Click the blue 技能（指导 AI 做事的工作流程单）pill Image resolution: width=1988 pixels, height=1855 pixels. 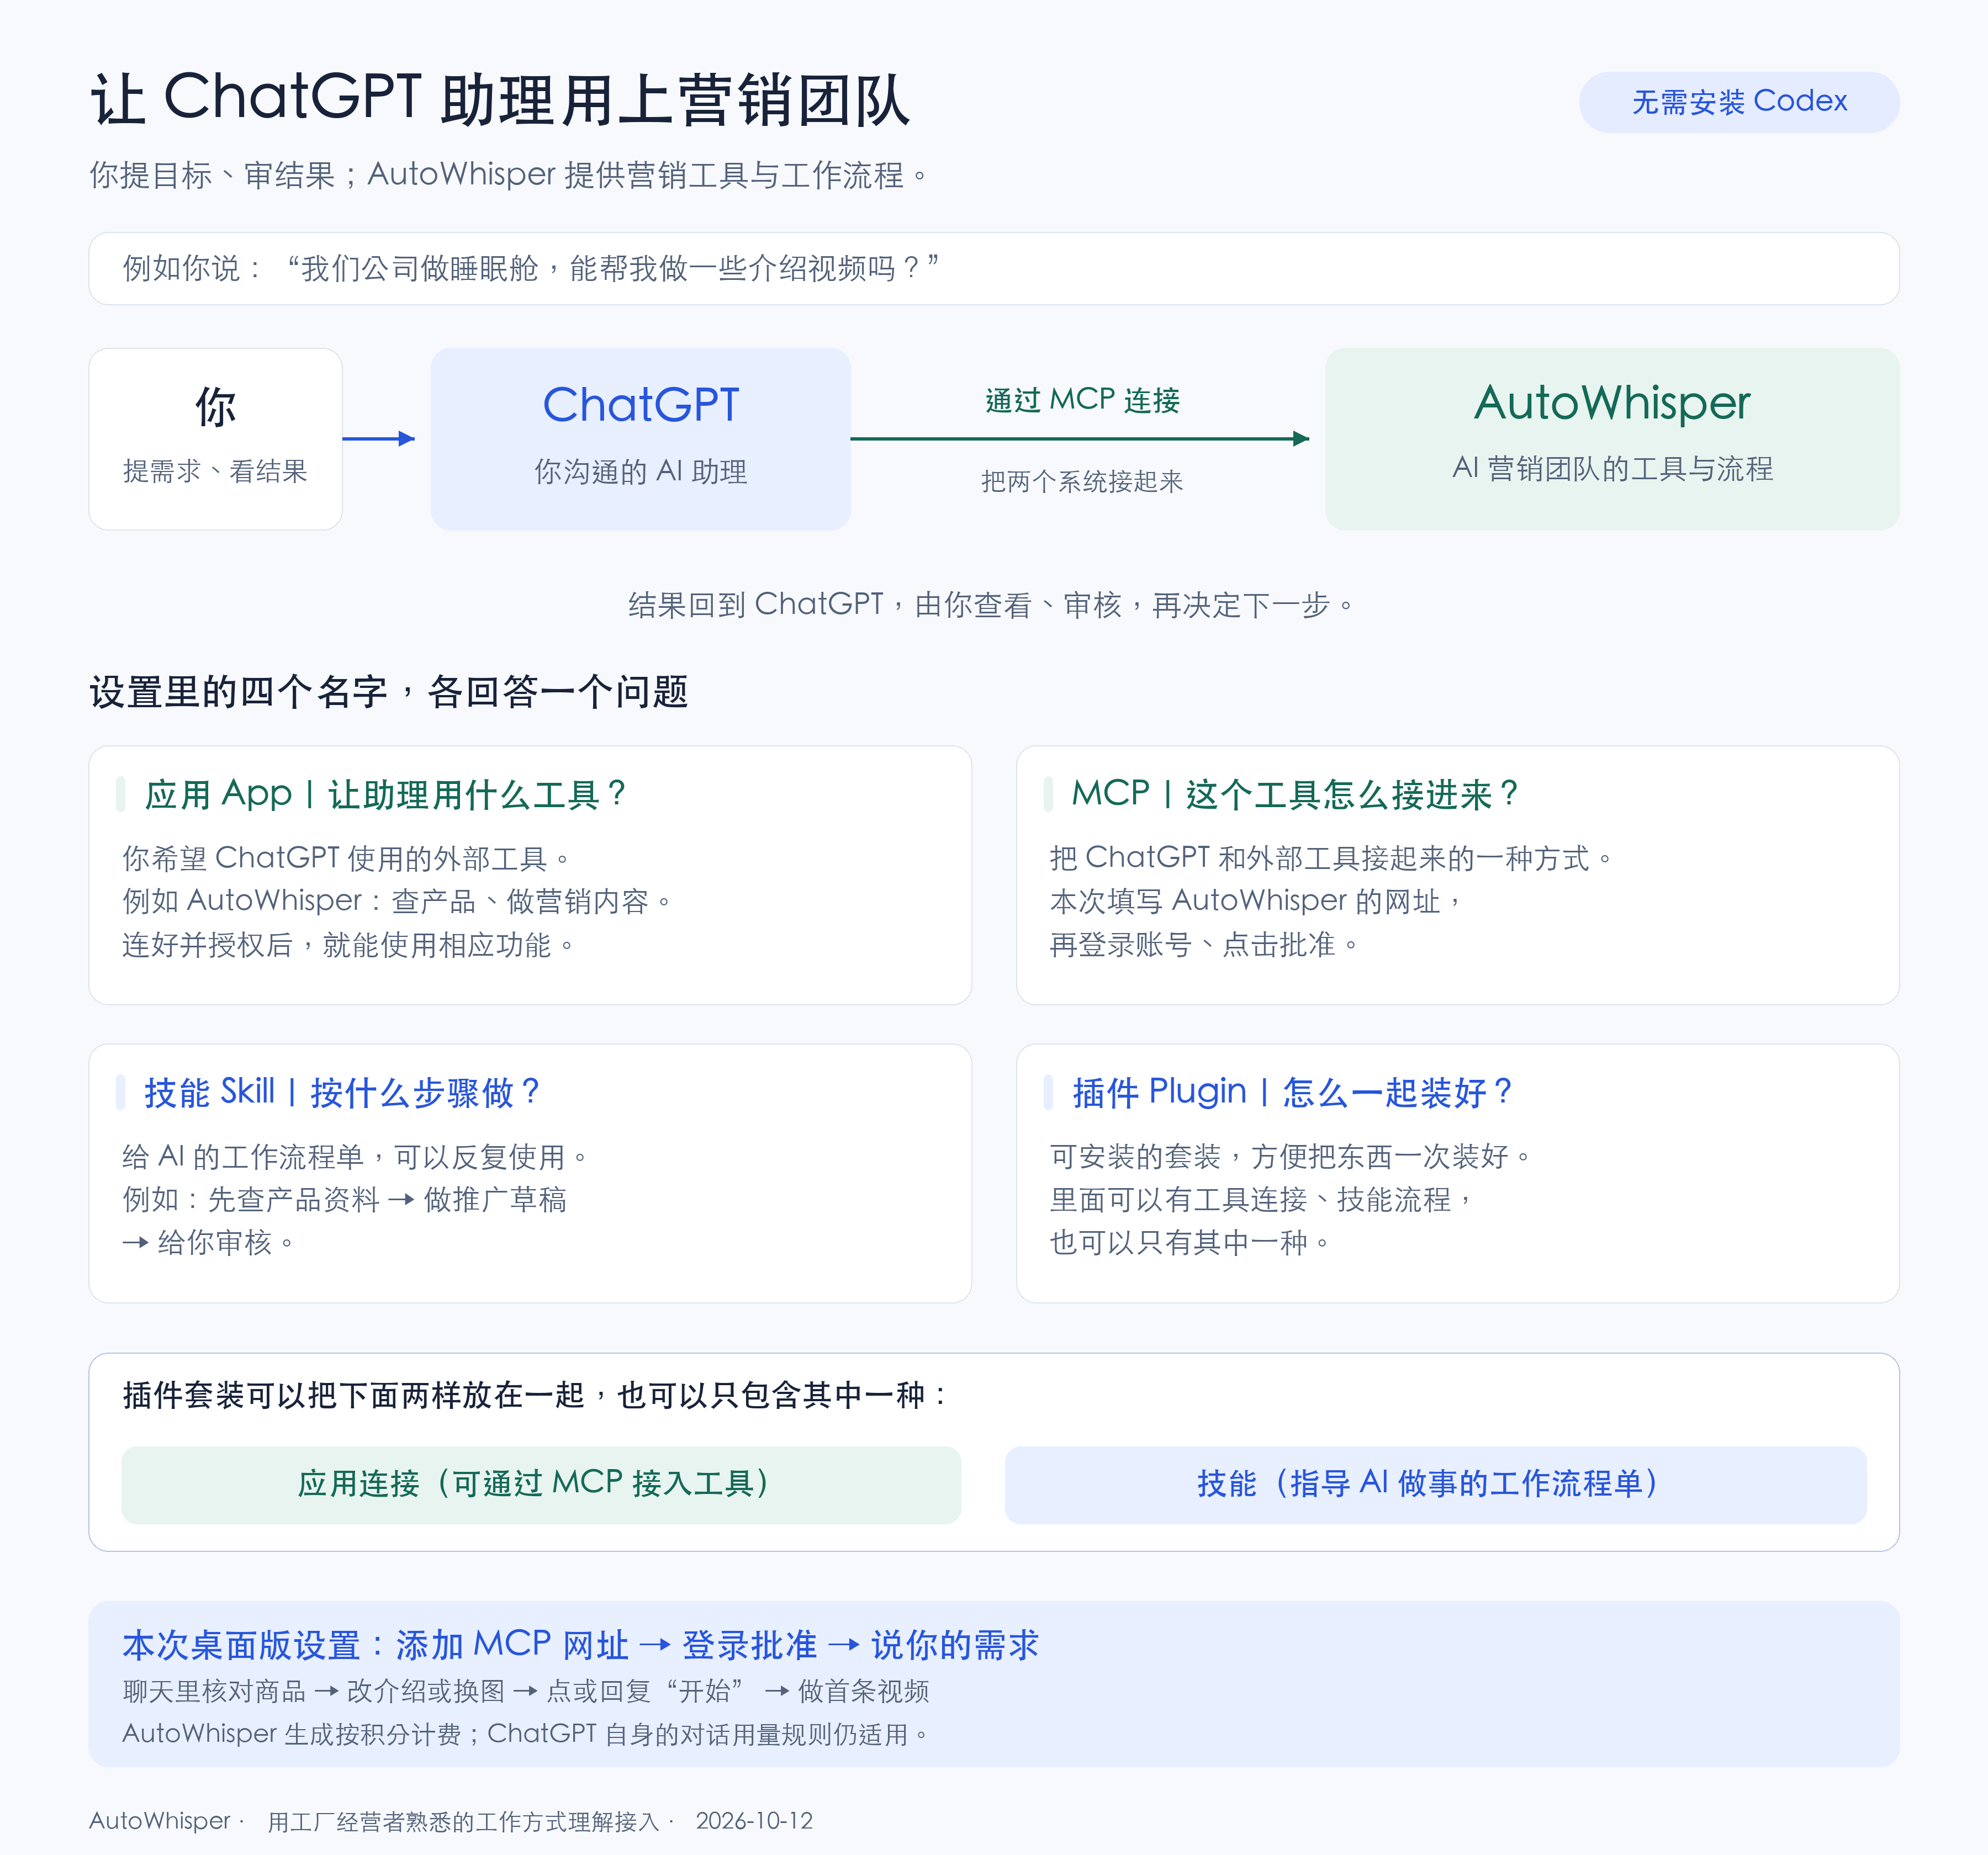click(1435, 1484)
